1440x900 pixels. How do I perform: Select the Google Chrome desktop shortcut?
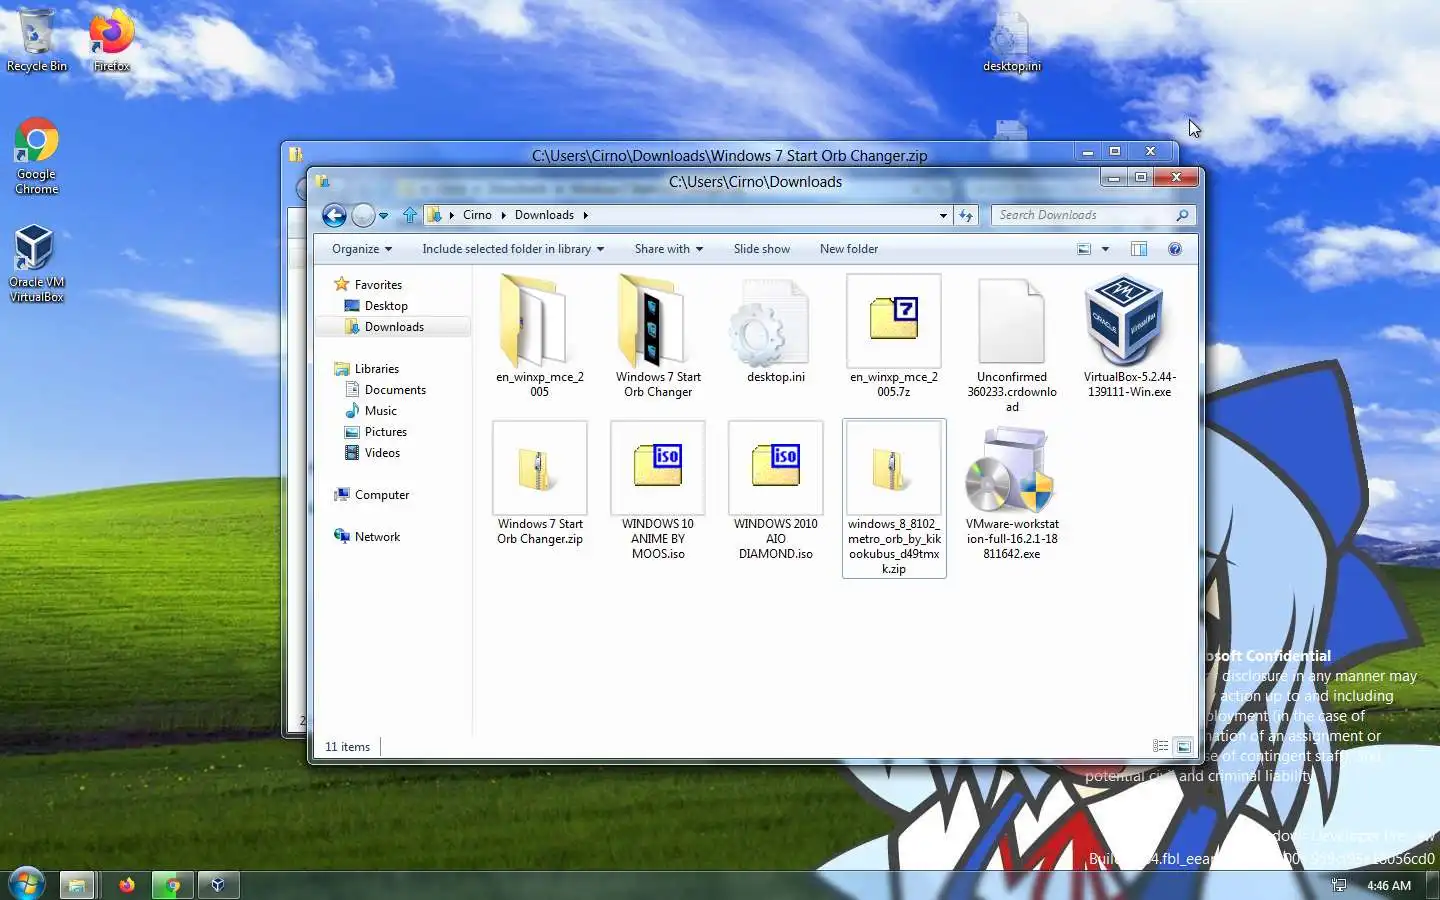pos(37,156)
